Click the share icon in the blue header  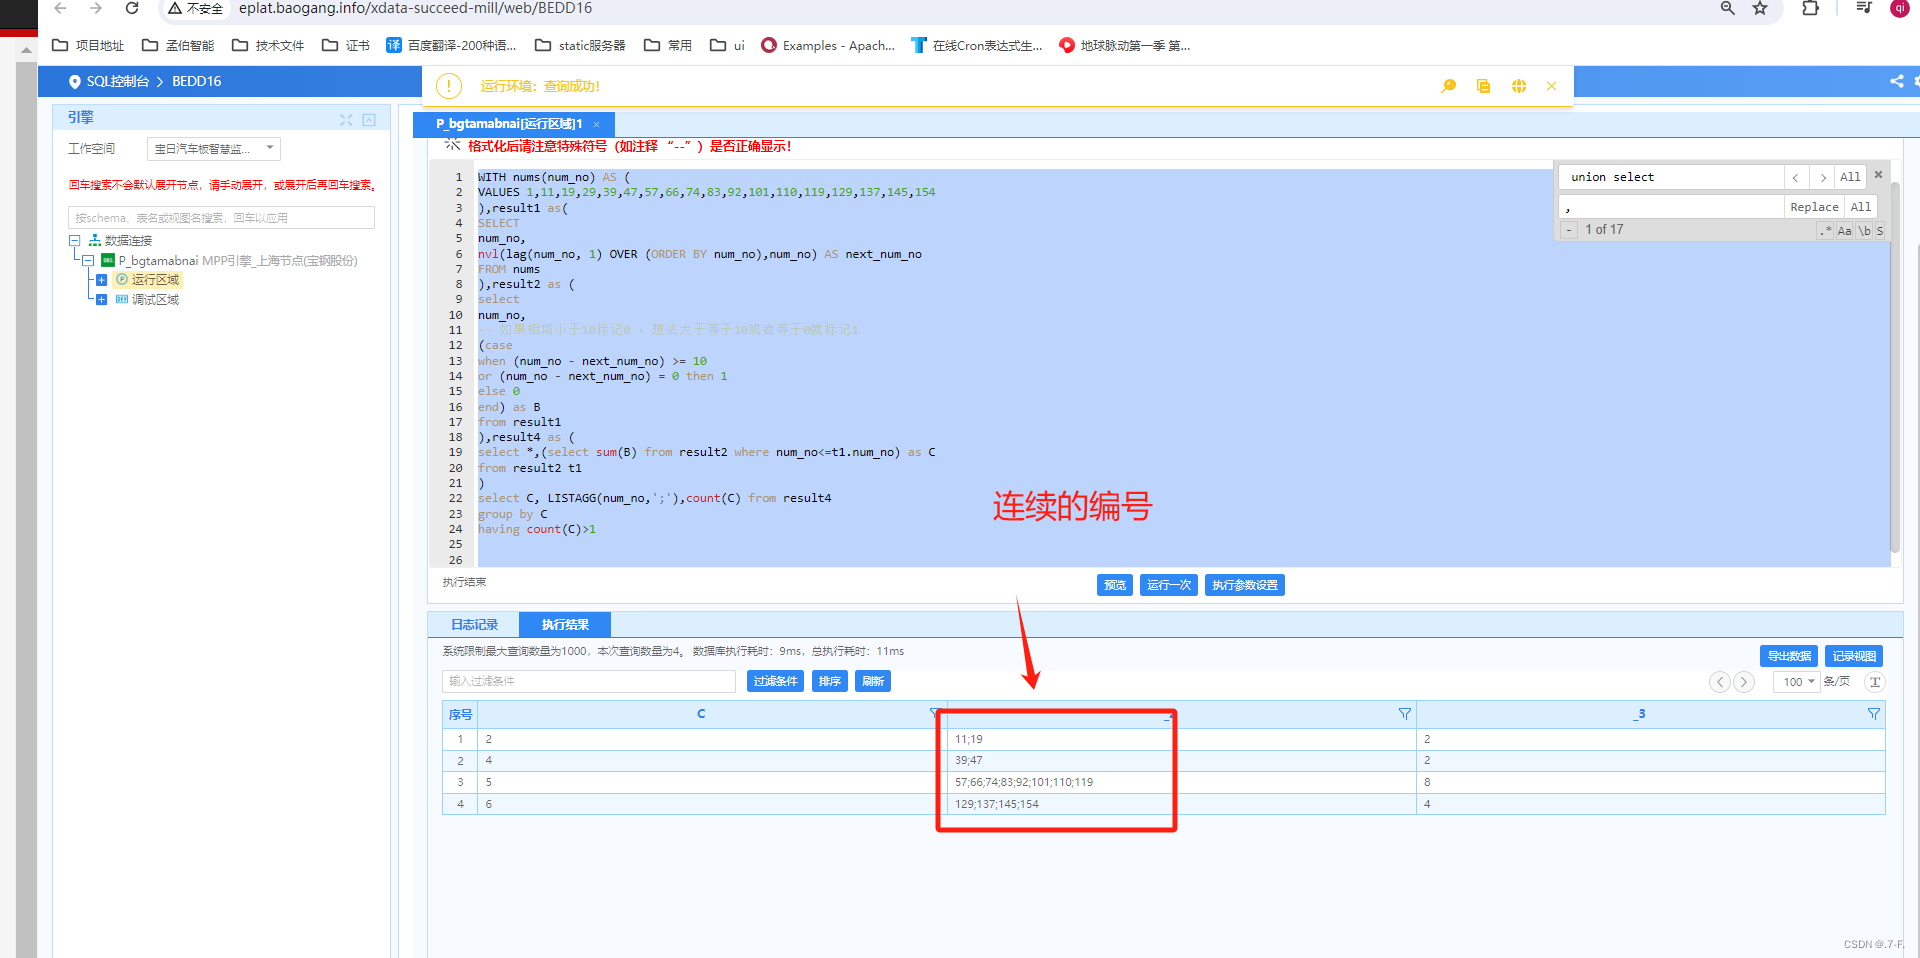click(1896, 81)
